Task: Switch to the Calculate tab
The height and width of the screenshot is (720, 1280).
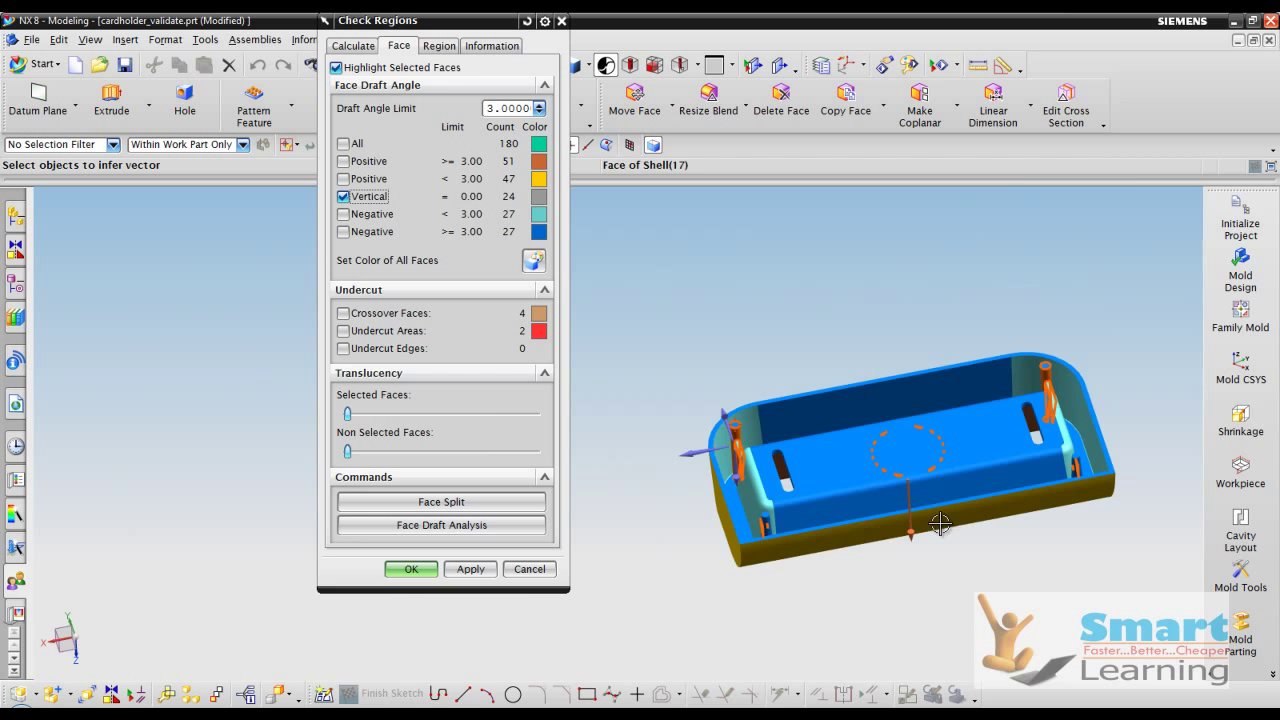Action: (353, 46)
